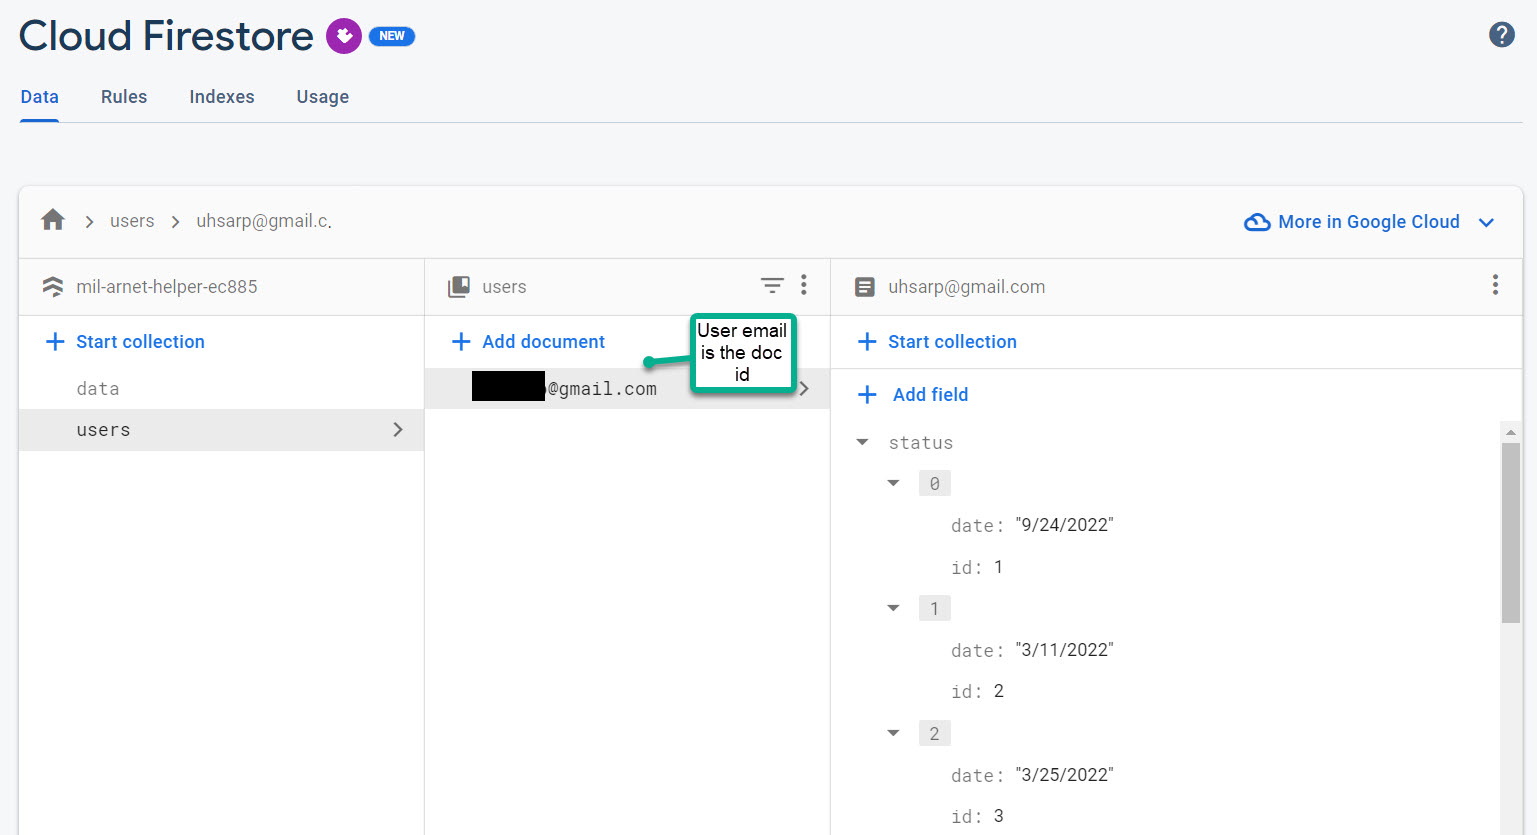Screen dimensions: 1537x835
Task: Click the date value "3/25/2022"
Action: (1064, 775)
